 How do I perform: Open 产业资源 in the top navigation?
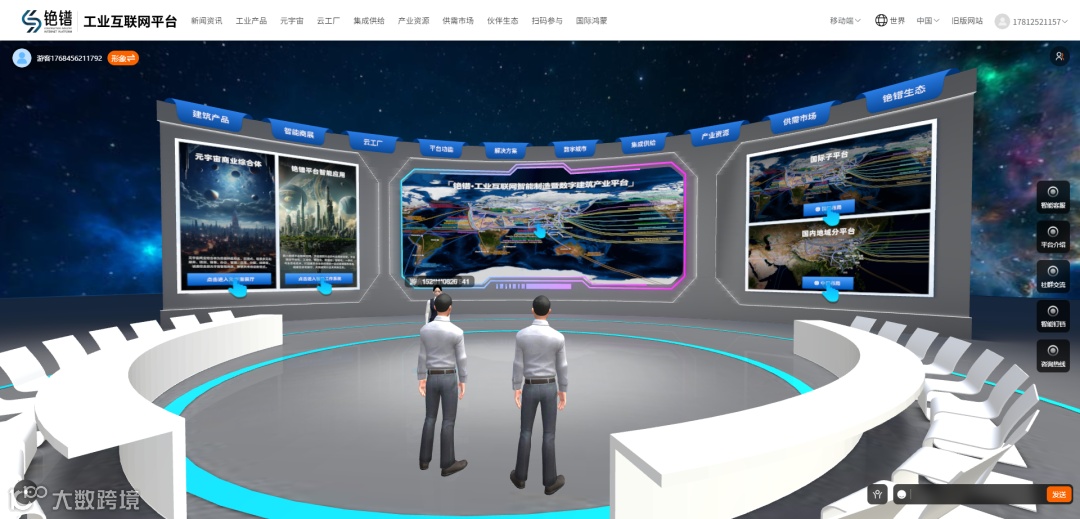pyautogui.click(x=414, y=21)
